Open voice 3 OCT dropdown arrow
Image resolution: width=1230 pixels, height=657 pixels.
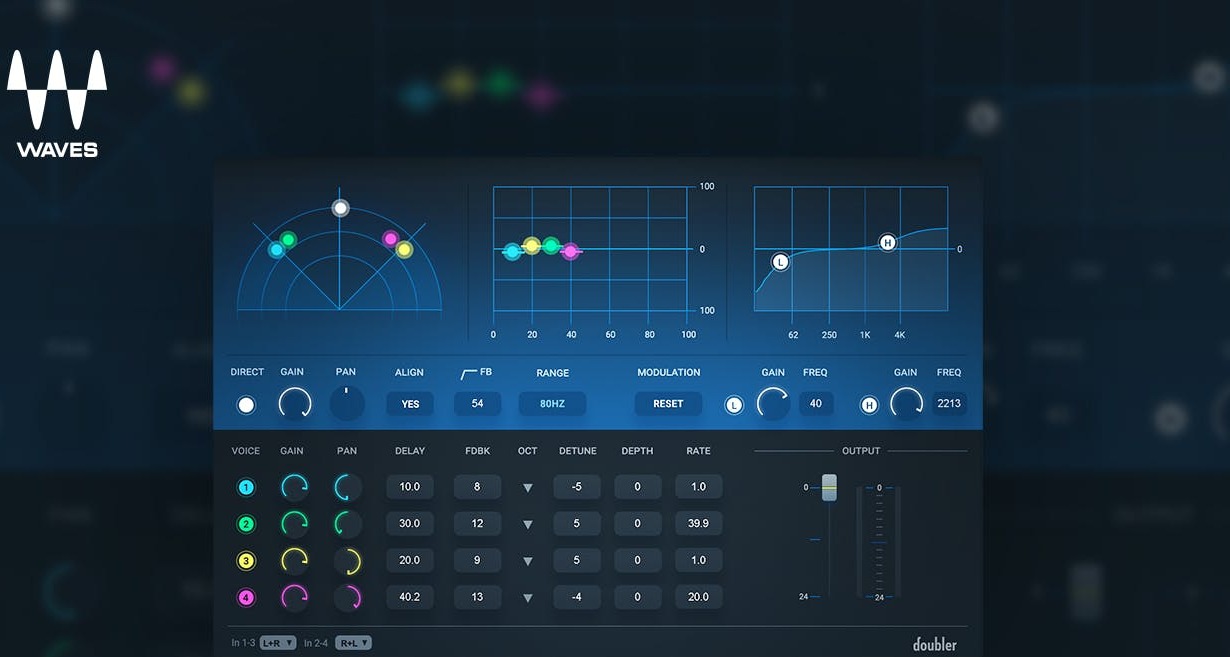coord(528,562)
